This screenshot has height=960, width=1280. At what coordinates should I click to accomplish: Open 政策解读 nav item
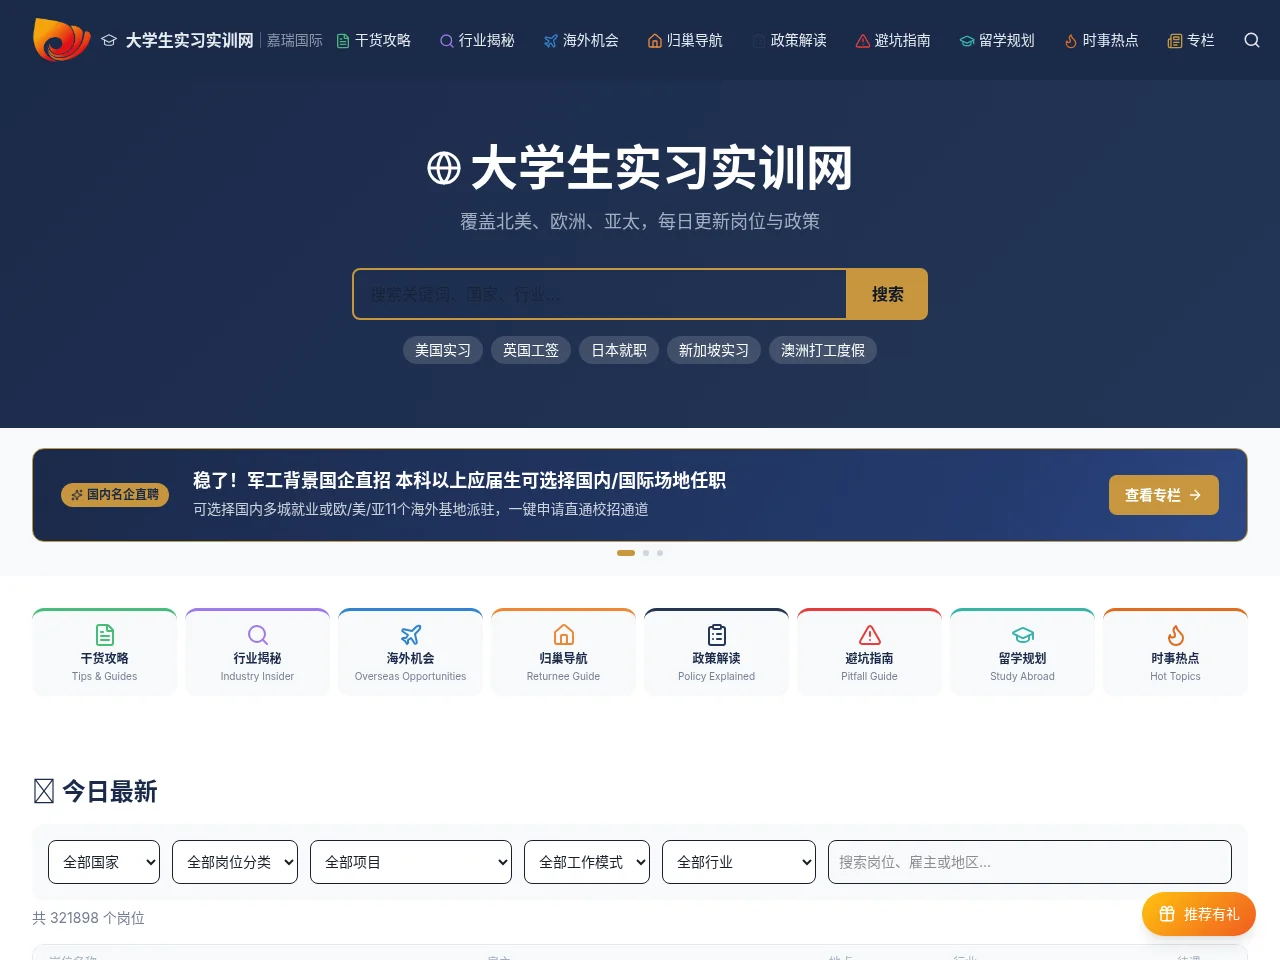click(x=790, y=41)
